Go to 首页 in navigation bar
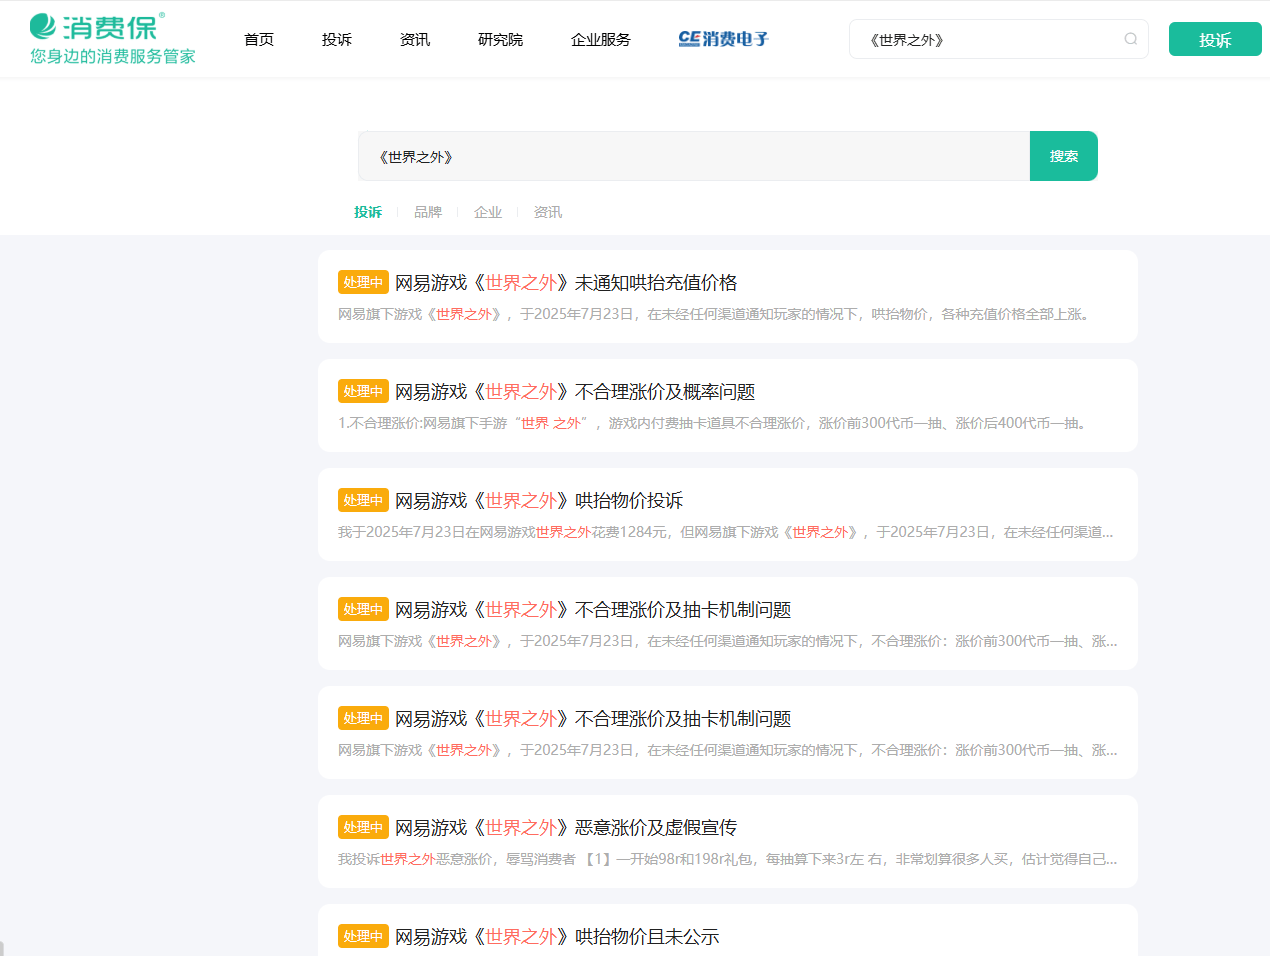 259,40
